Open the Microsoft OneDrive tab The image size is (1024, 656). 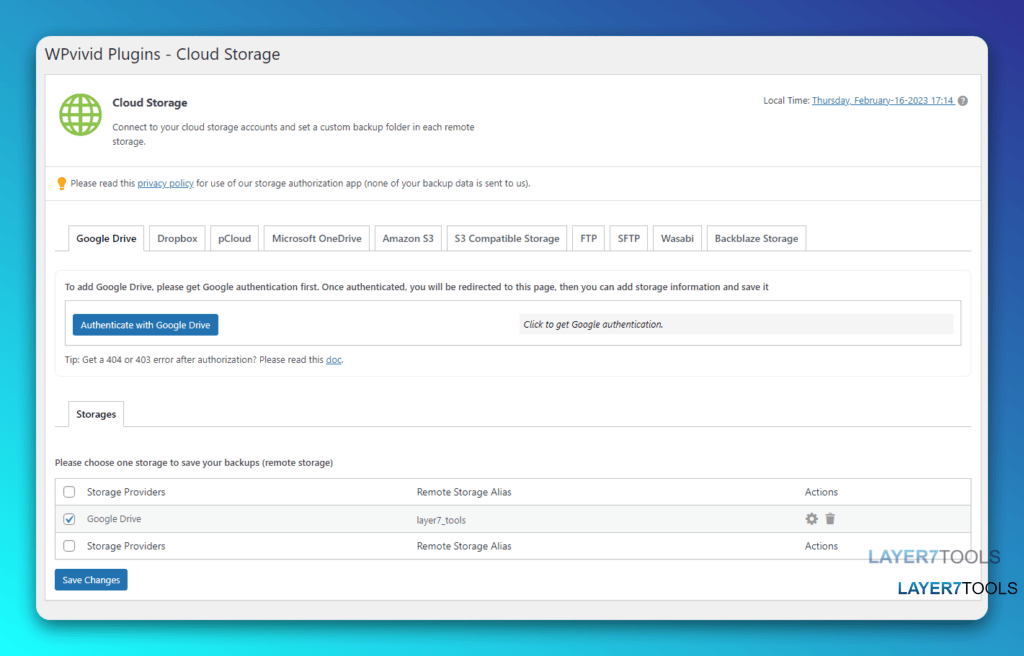coord(317,238)
